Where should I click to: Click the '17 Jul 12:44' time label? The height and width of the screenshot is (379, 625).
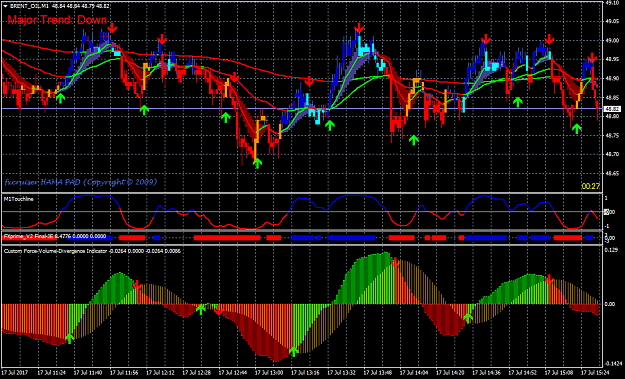tap(233, 373)
